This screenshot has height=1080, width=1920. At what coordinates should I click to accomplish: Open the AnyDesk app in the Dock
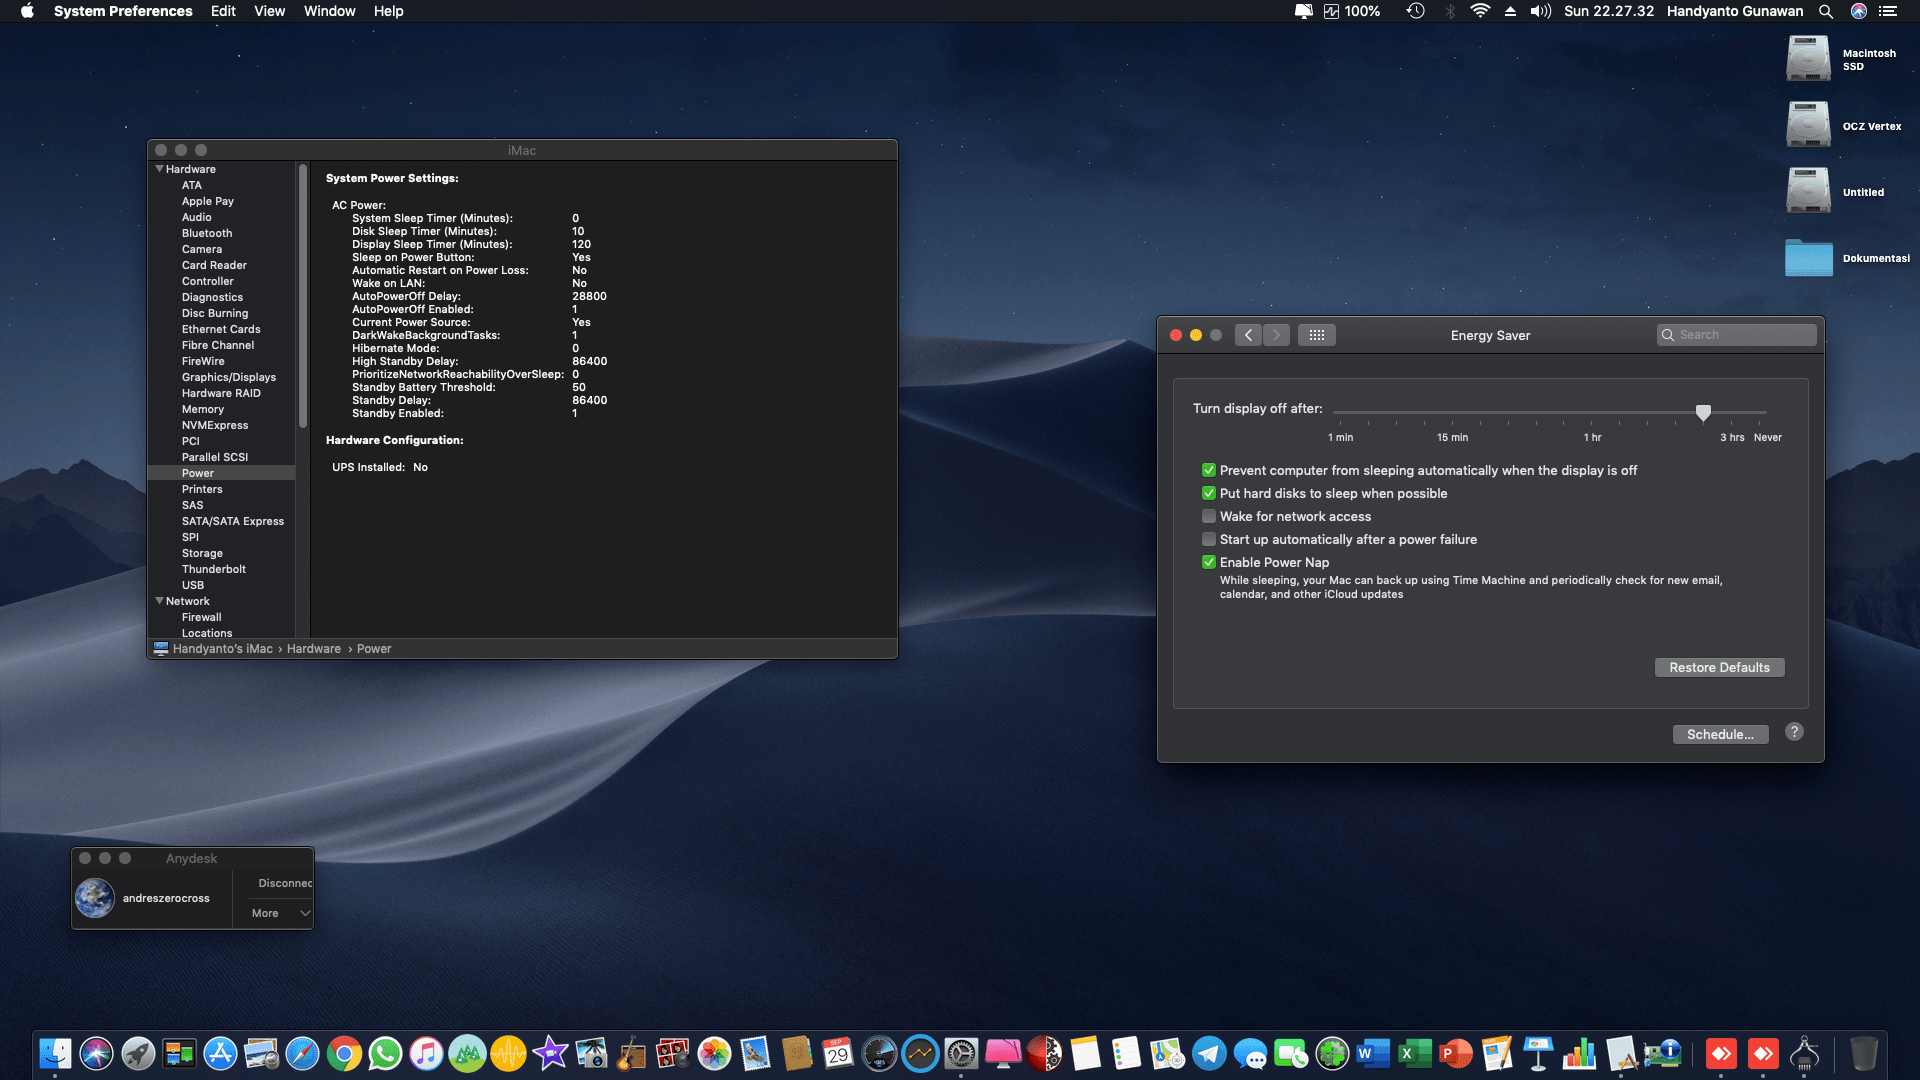pyautogui.click(x=1721, y=1053)
